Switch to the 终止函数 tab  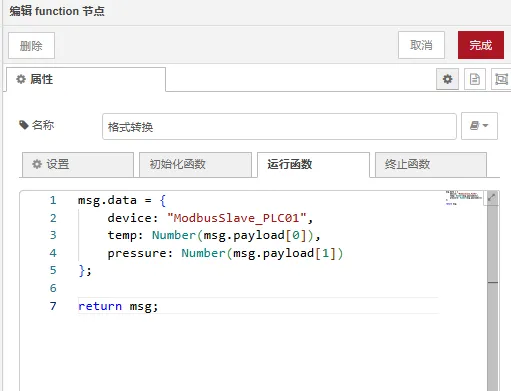coord(431,165)
